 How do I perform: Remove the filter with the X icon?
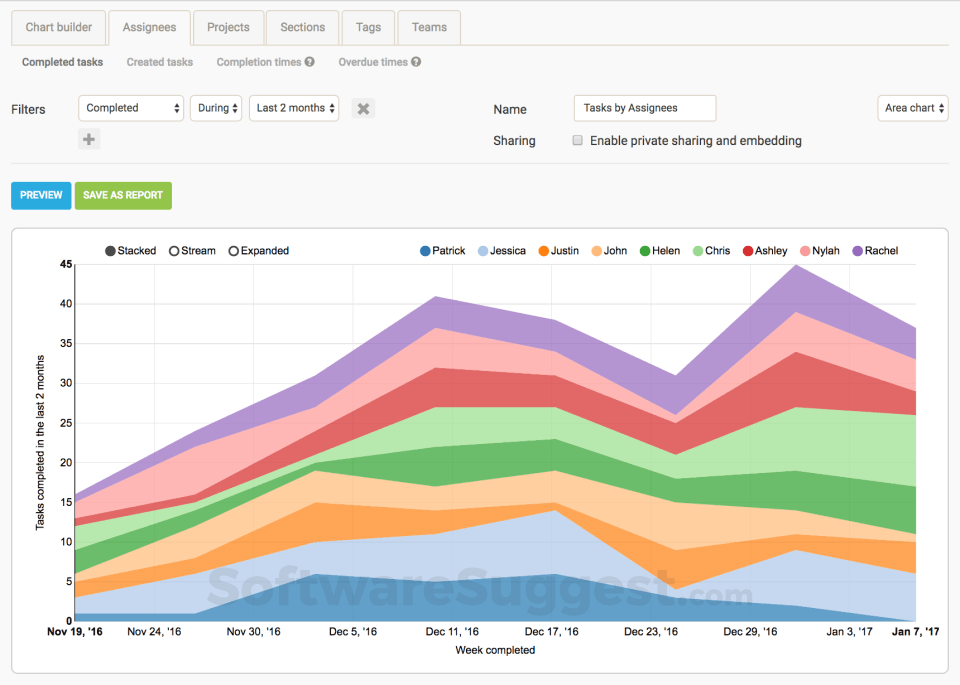coord(364,109)
